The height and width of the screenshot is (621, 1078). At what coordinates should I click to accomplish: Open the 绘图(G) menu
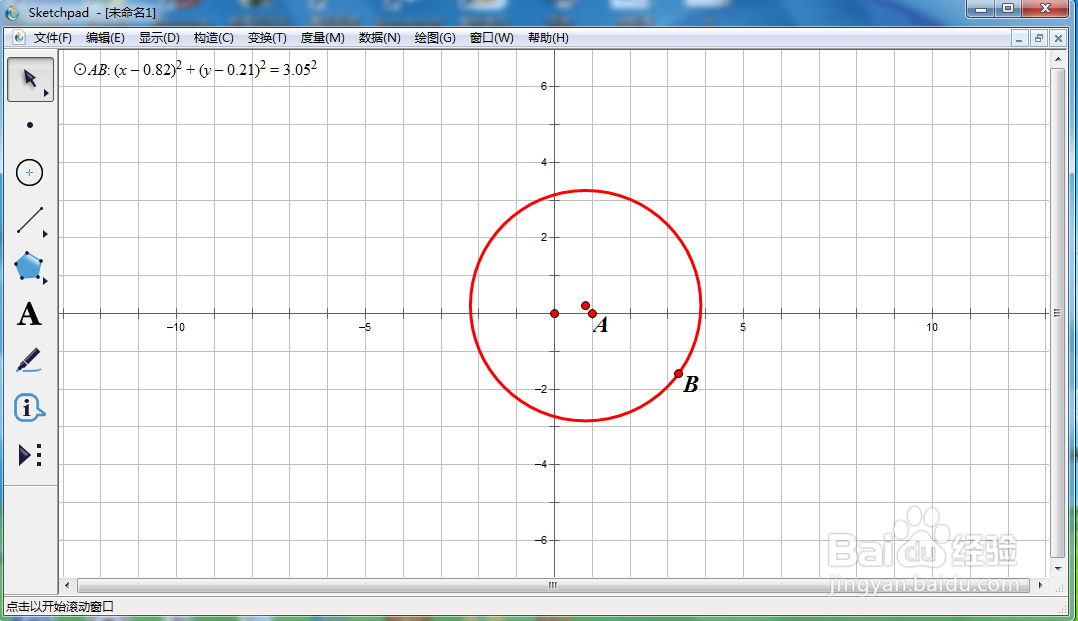[x=435, y=38]
